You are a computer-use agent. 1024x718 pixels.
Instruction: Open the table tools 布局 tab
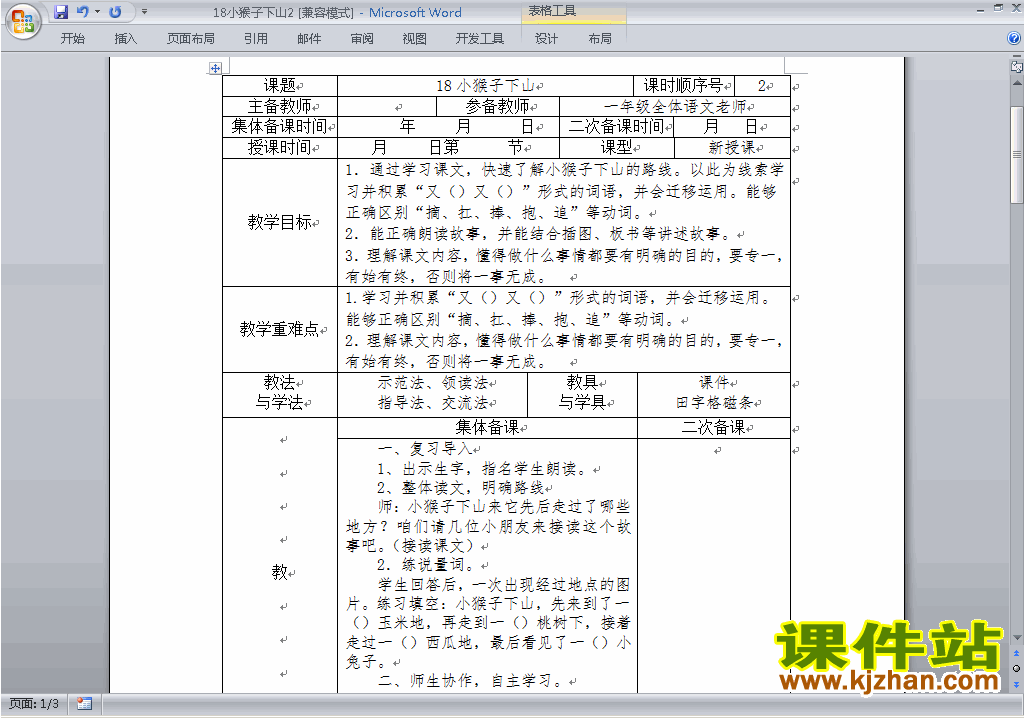(600, 39)
